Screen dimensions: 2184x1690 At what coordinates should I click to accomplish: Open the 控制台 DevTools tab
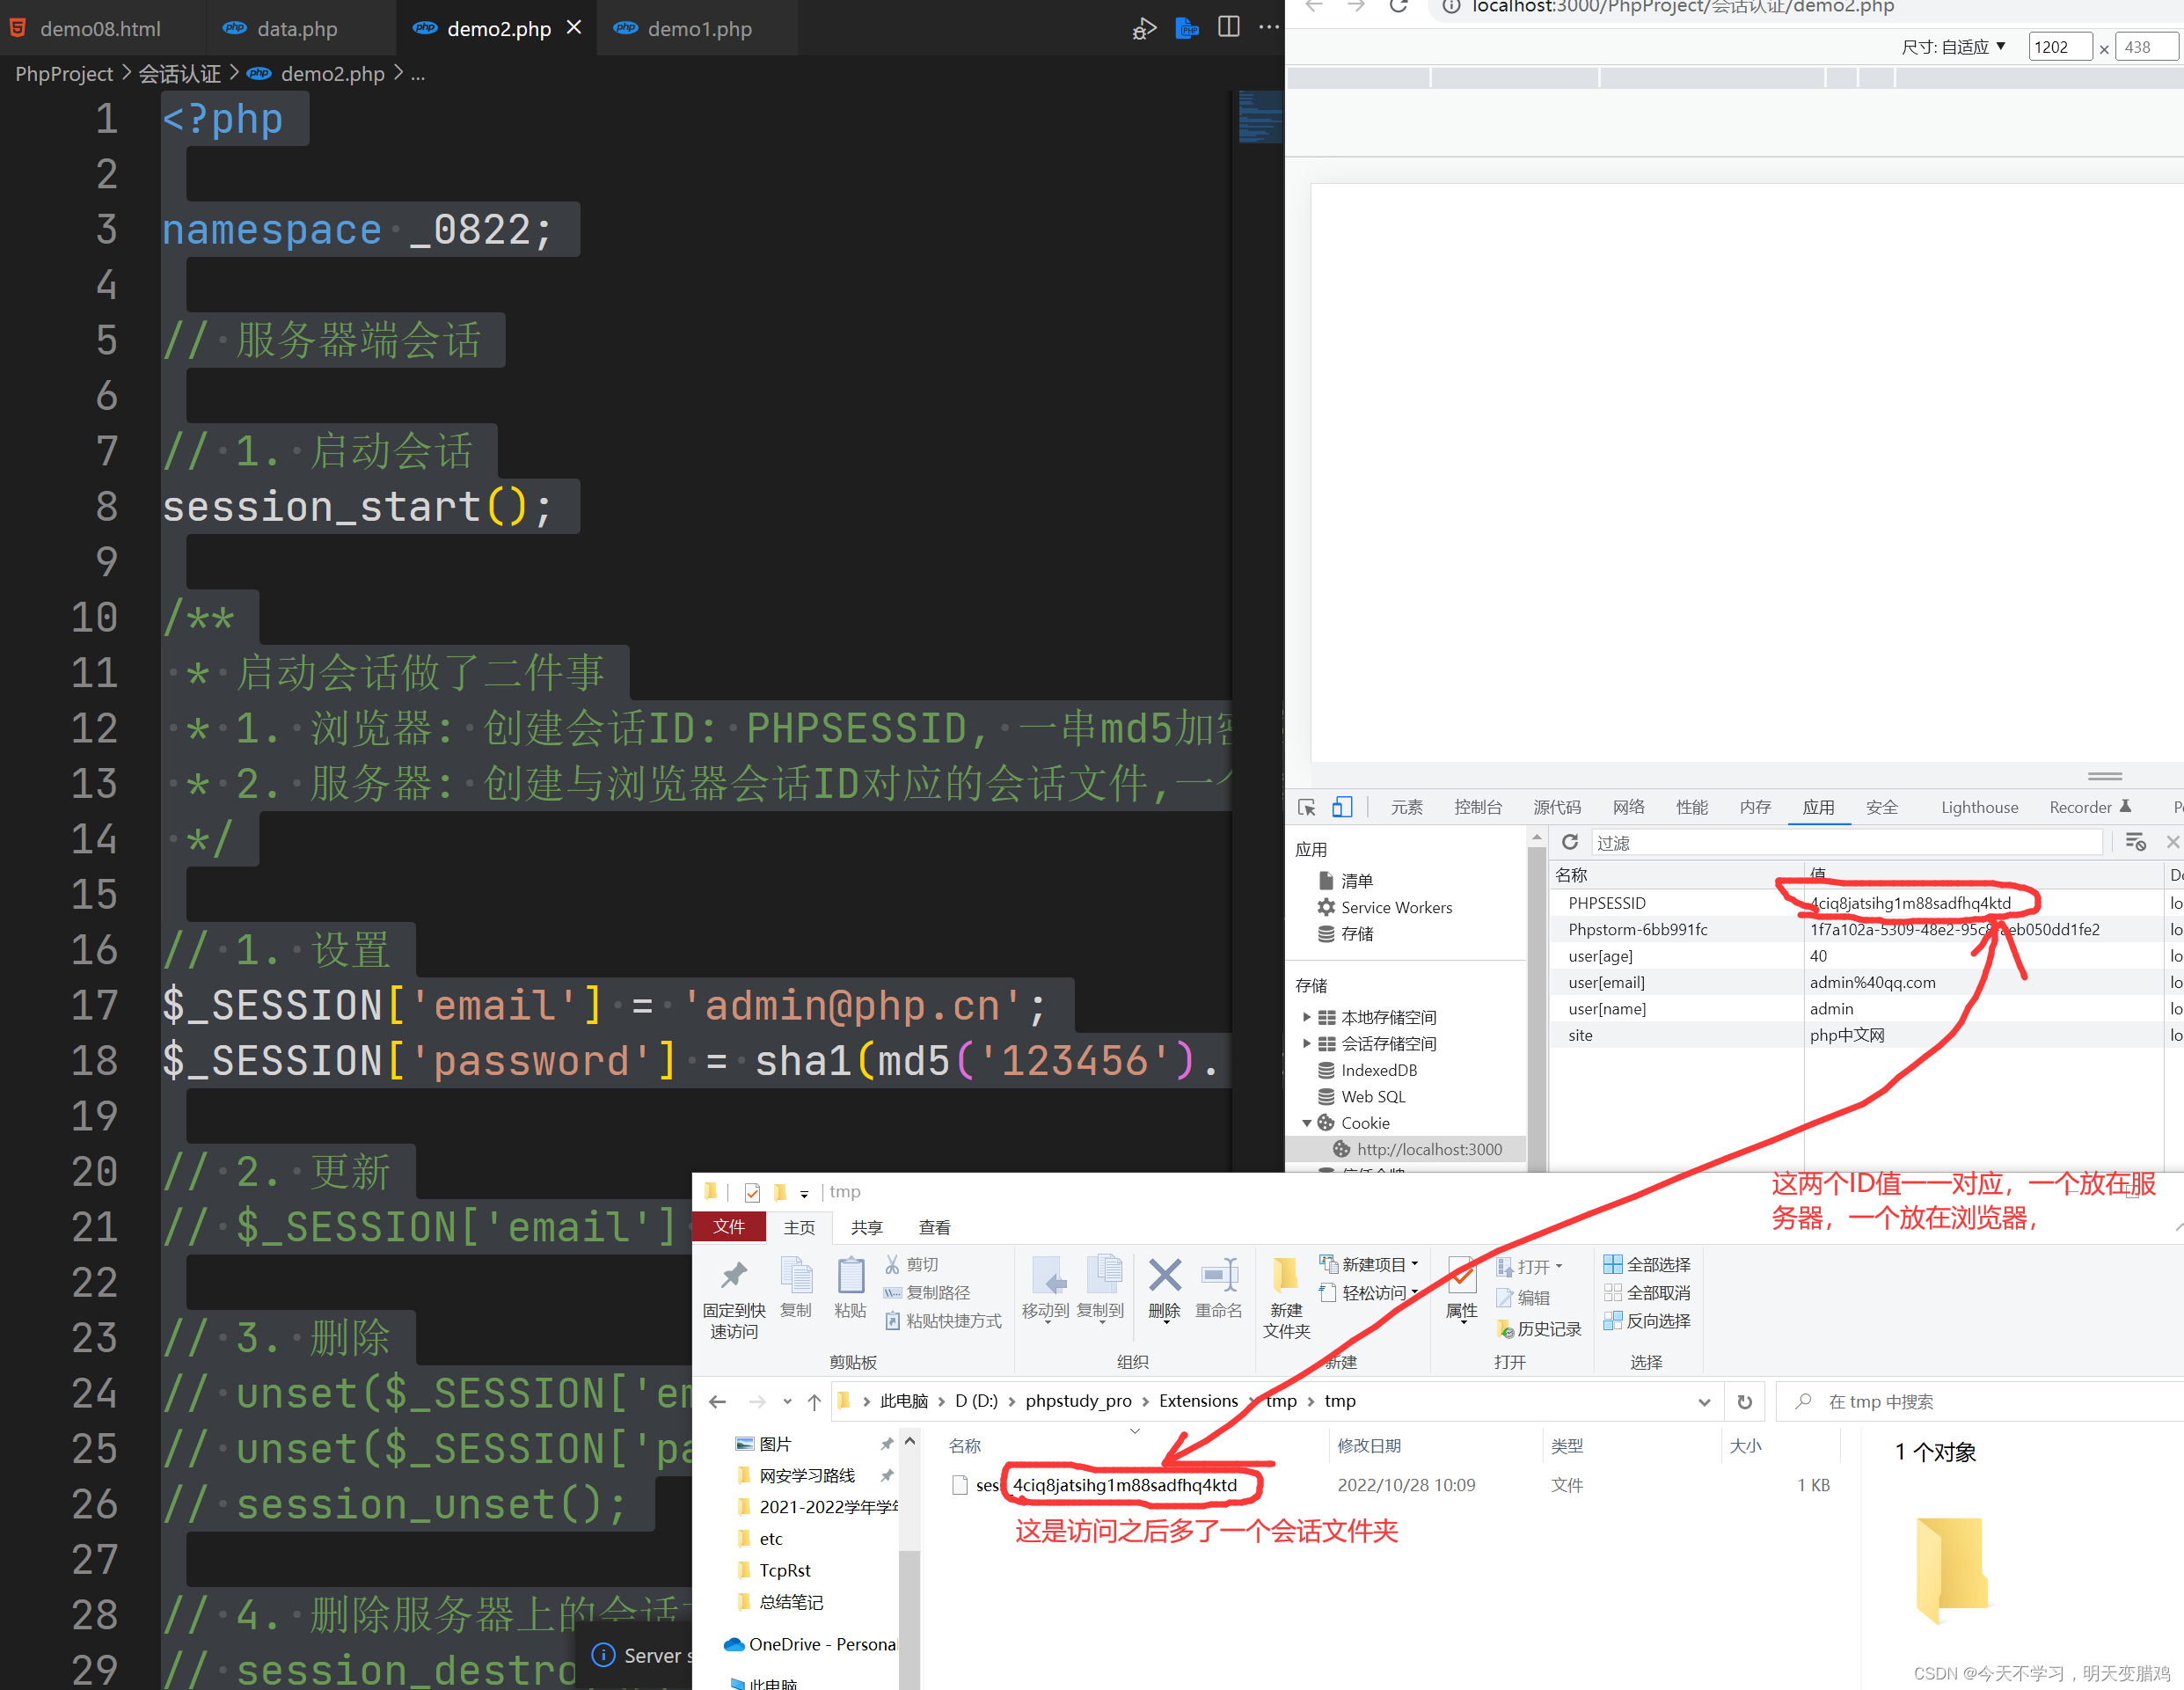point(1478,807)
